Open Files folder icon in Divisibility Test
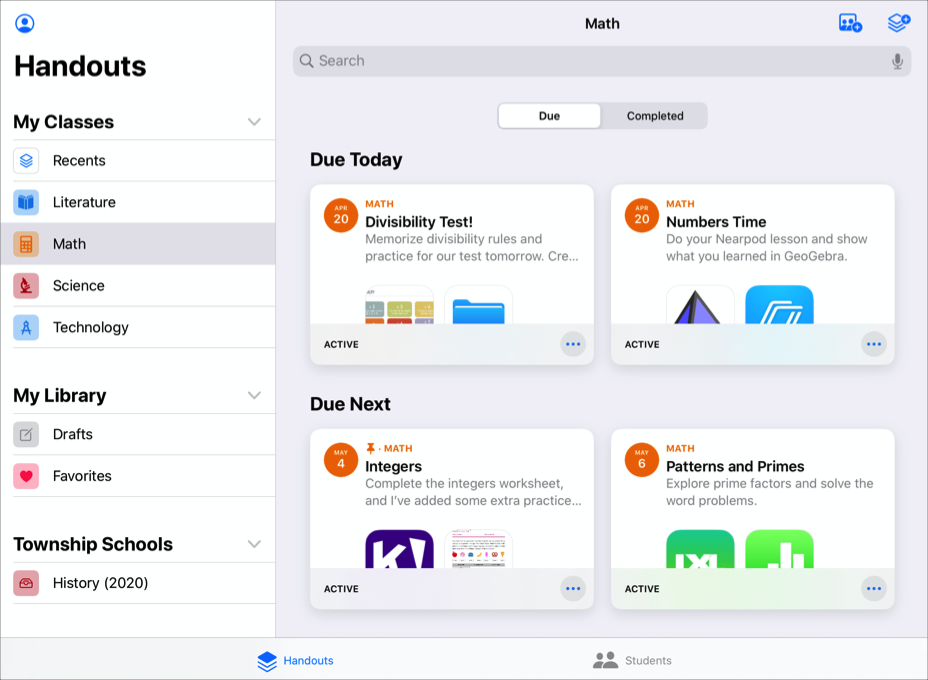The width and height of the screenshot is (928, 680). pos(478,306)
